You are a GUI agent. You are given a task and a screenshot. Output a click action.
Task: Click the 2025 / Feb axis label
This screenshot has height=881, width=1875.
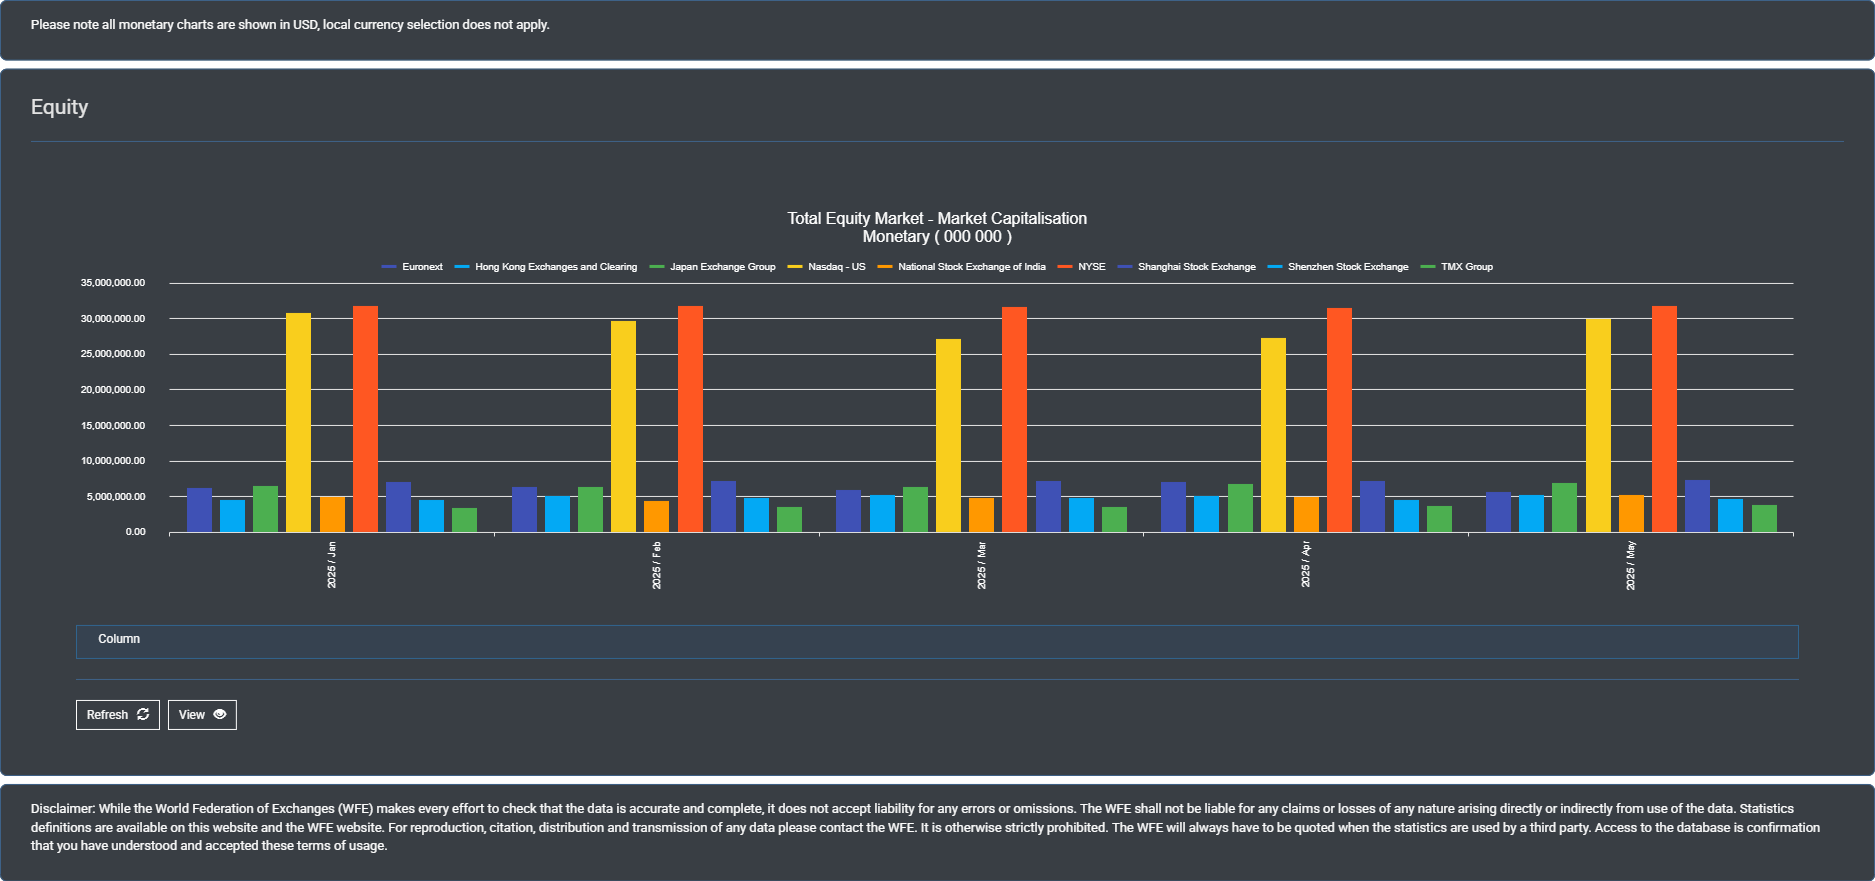pyautogui.click(x=657, y=565)
